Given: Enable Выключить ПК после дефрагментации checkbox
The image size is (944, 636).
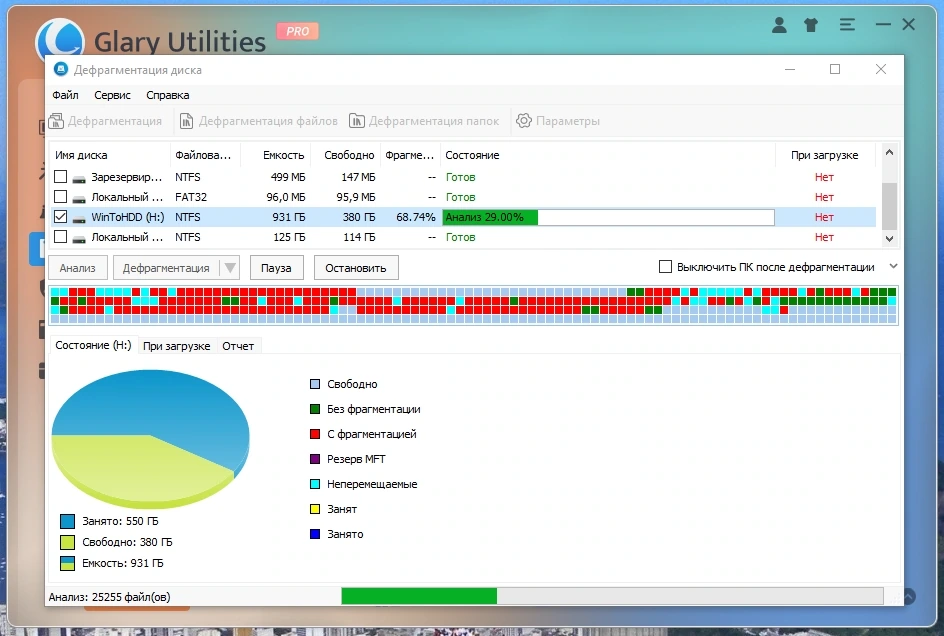Looking at the screenshot, I should coord(665,267).
